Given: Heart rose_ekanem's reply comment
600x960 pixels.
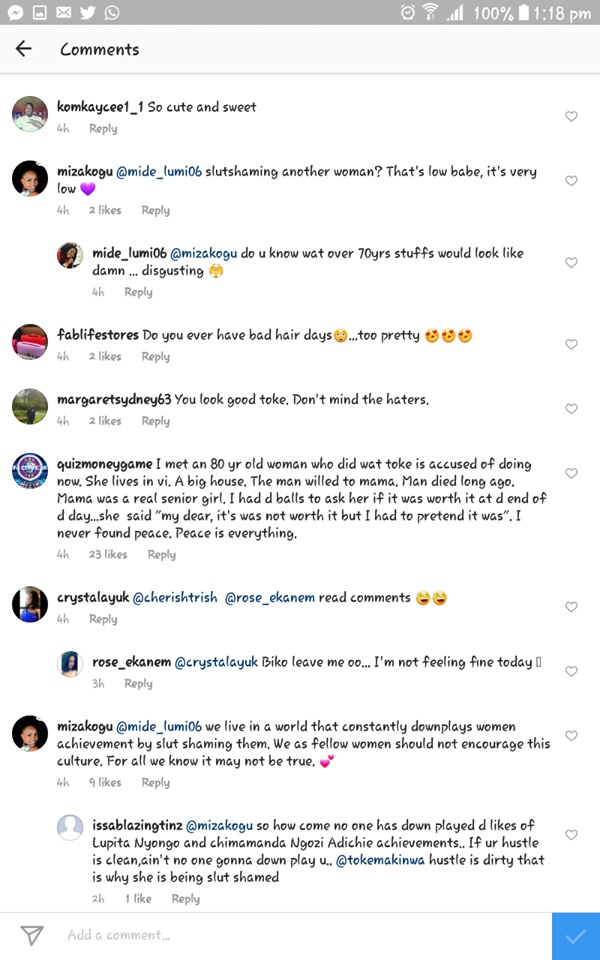Looking at the screenshot, I should pyautogui.click(x=572, y=671).
